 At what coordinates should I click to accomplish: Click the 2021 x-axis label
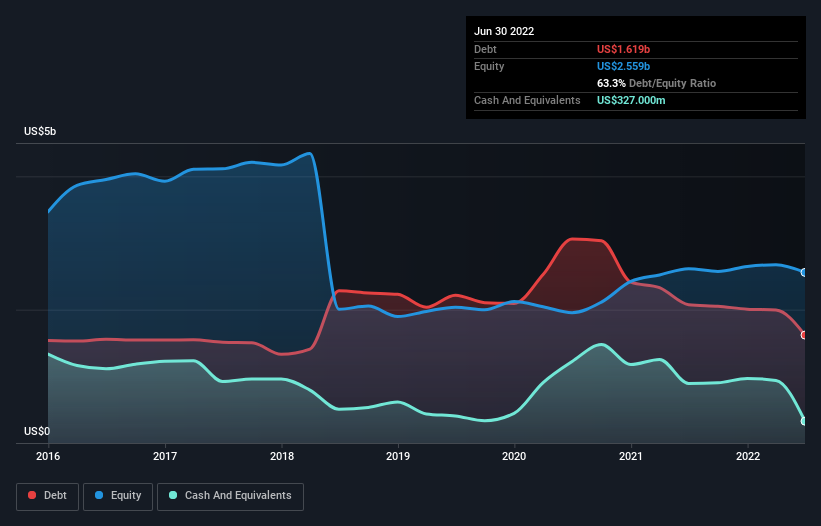pyautogui.click(x=631, y=456)
